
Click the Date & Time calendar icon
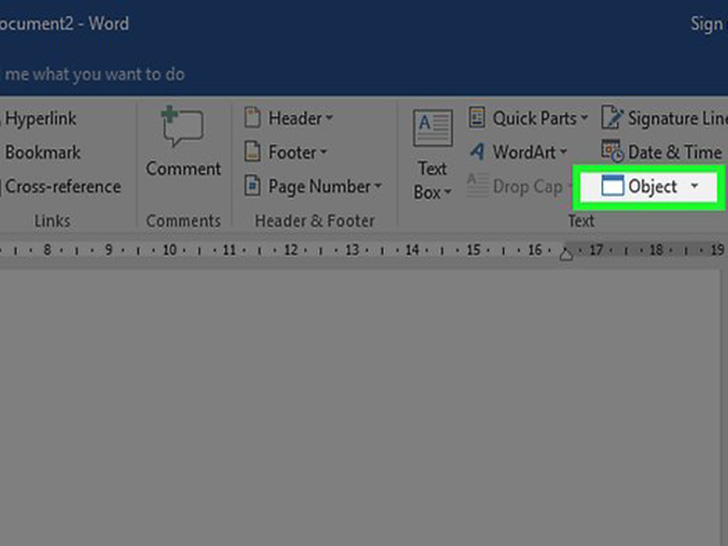point(612,151)
